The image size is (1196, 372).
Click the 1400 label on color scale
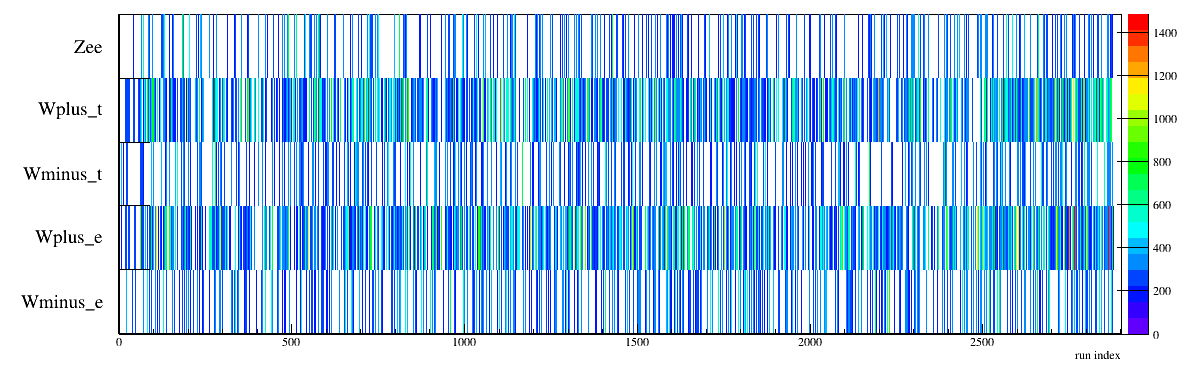1170,33
